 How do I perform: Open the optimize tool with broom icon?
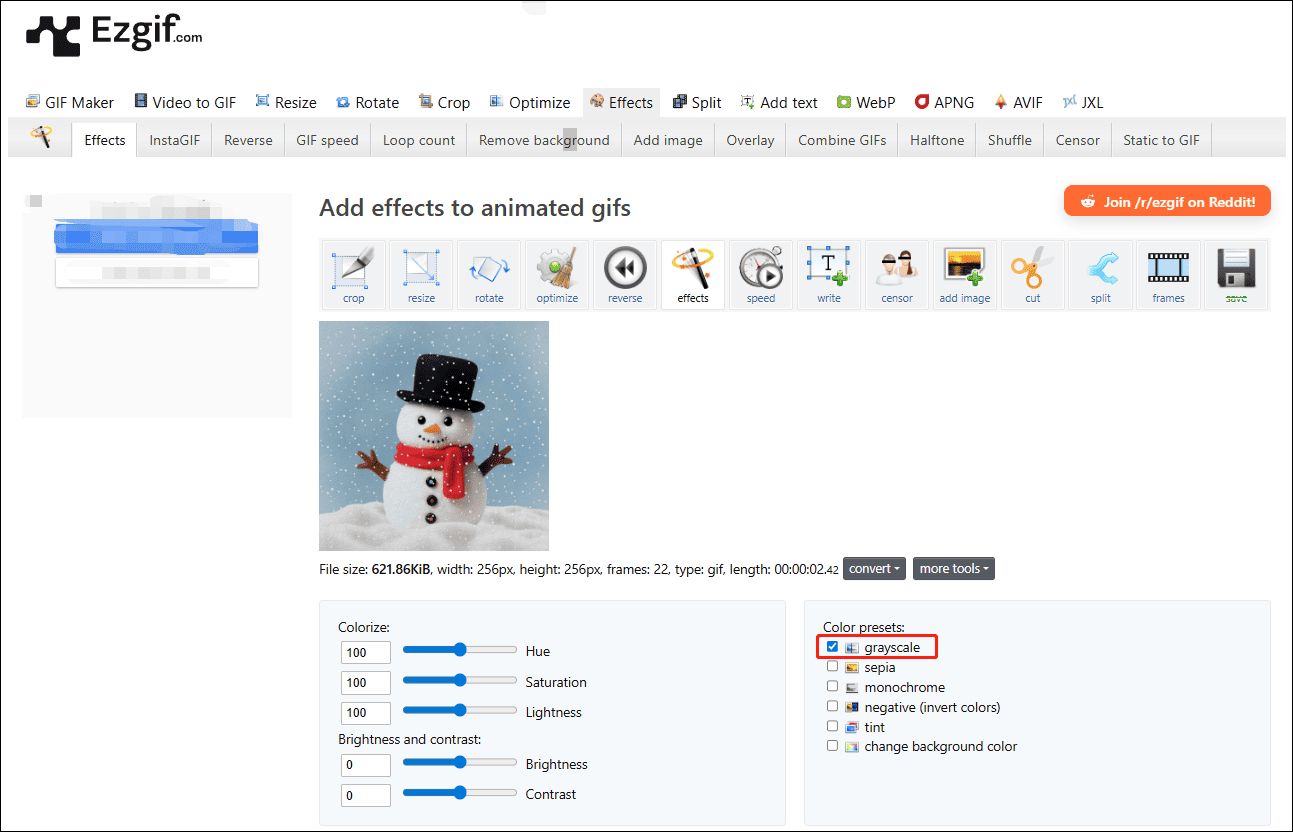557,275
